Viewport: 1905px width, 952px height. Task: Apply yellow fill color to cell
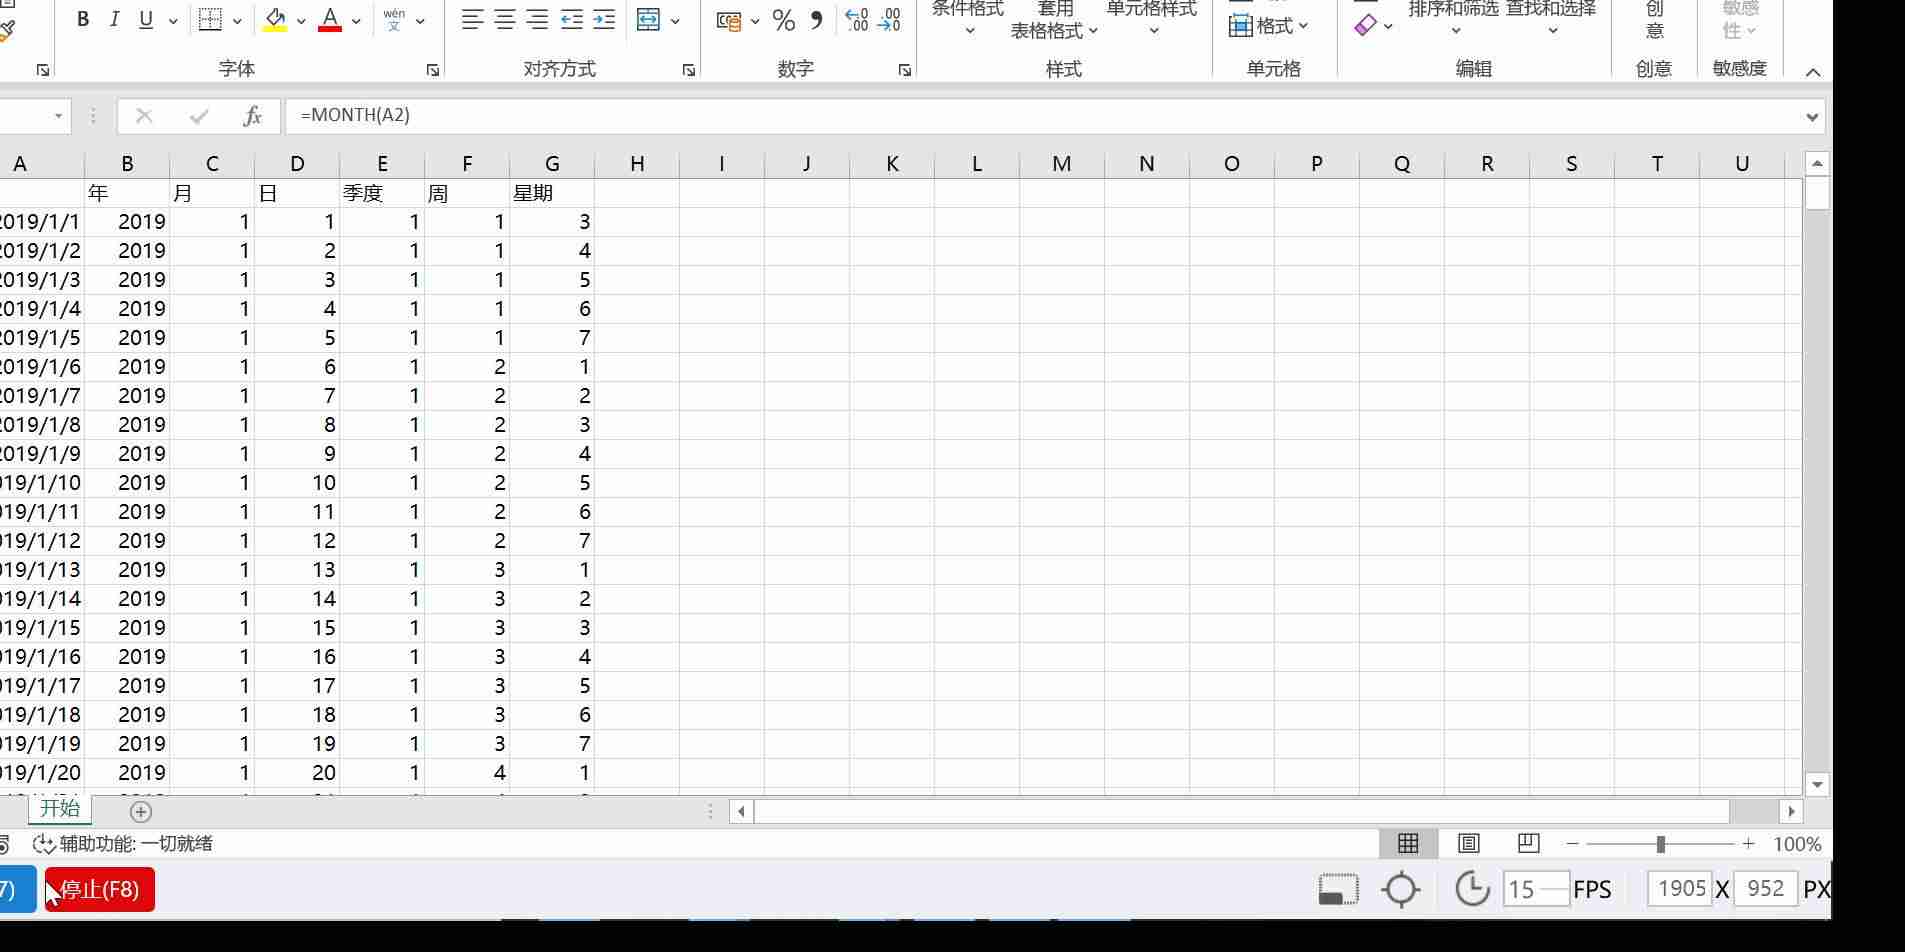[275, 20]
